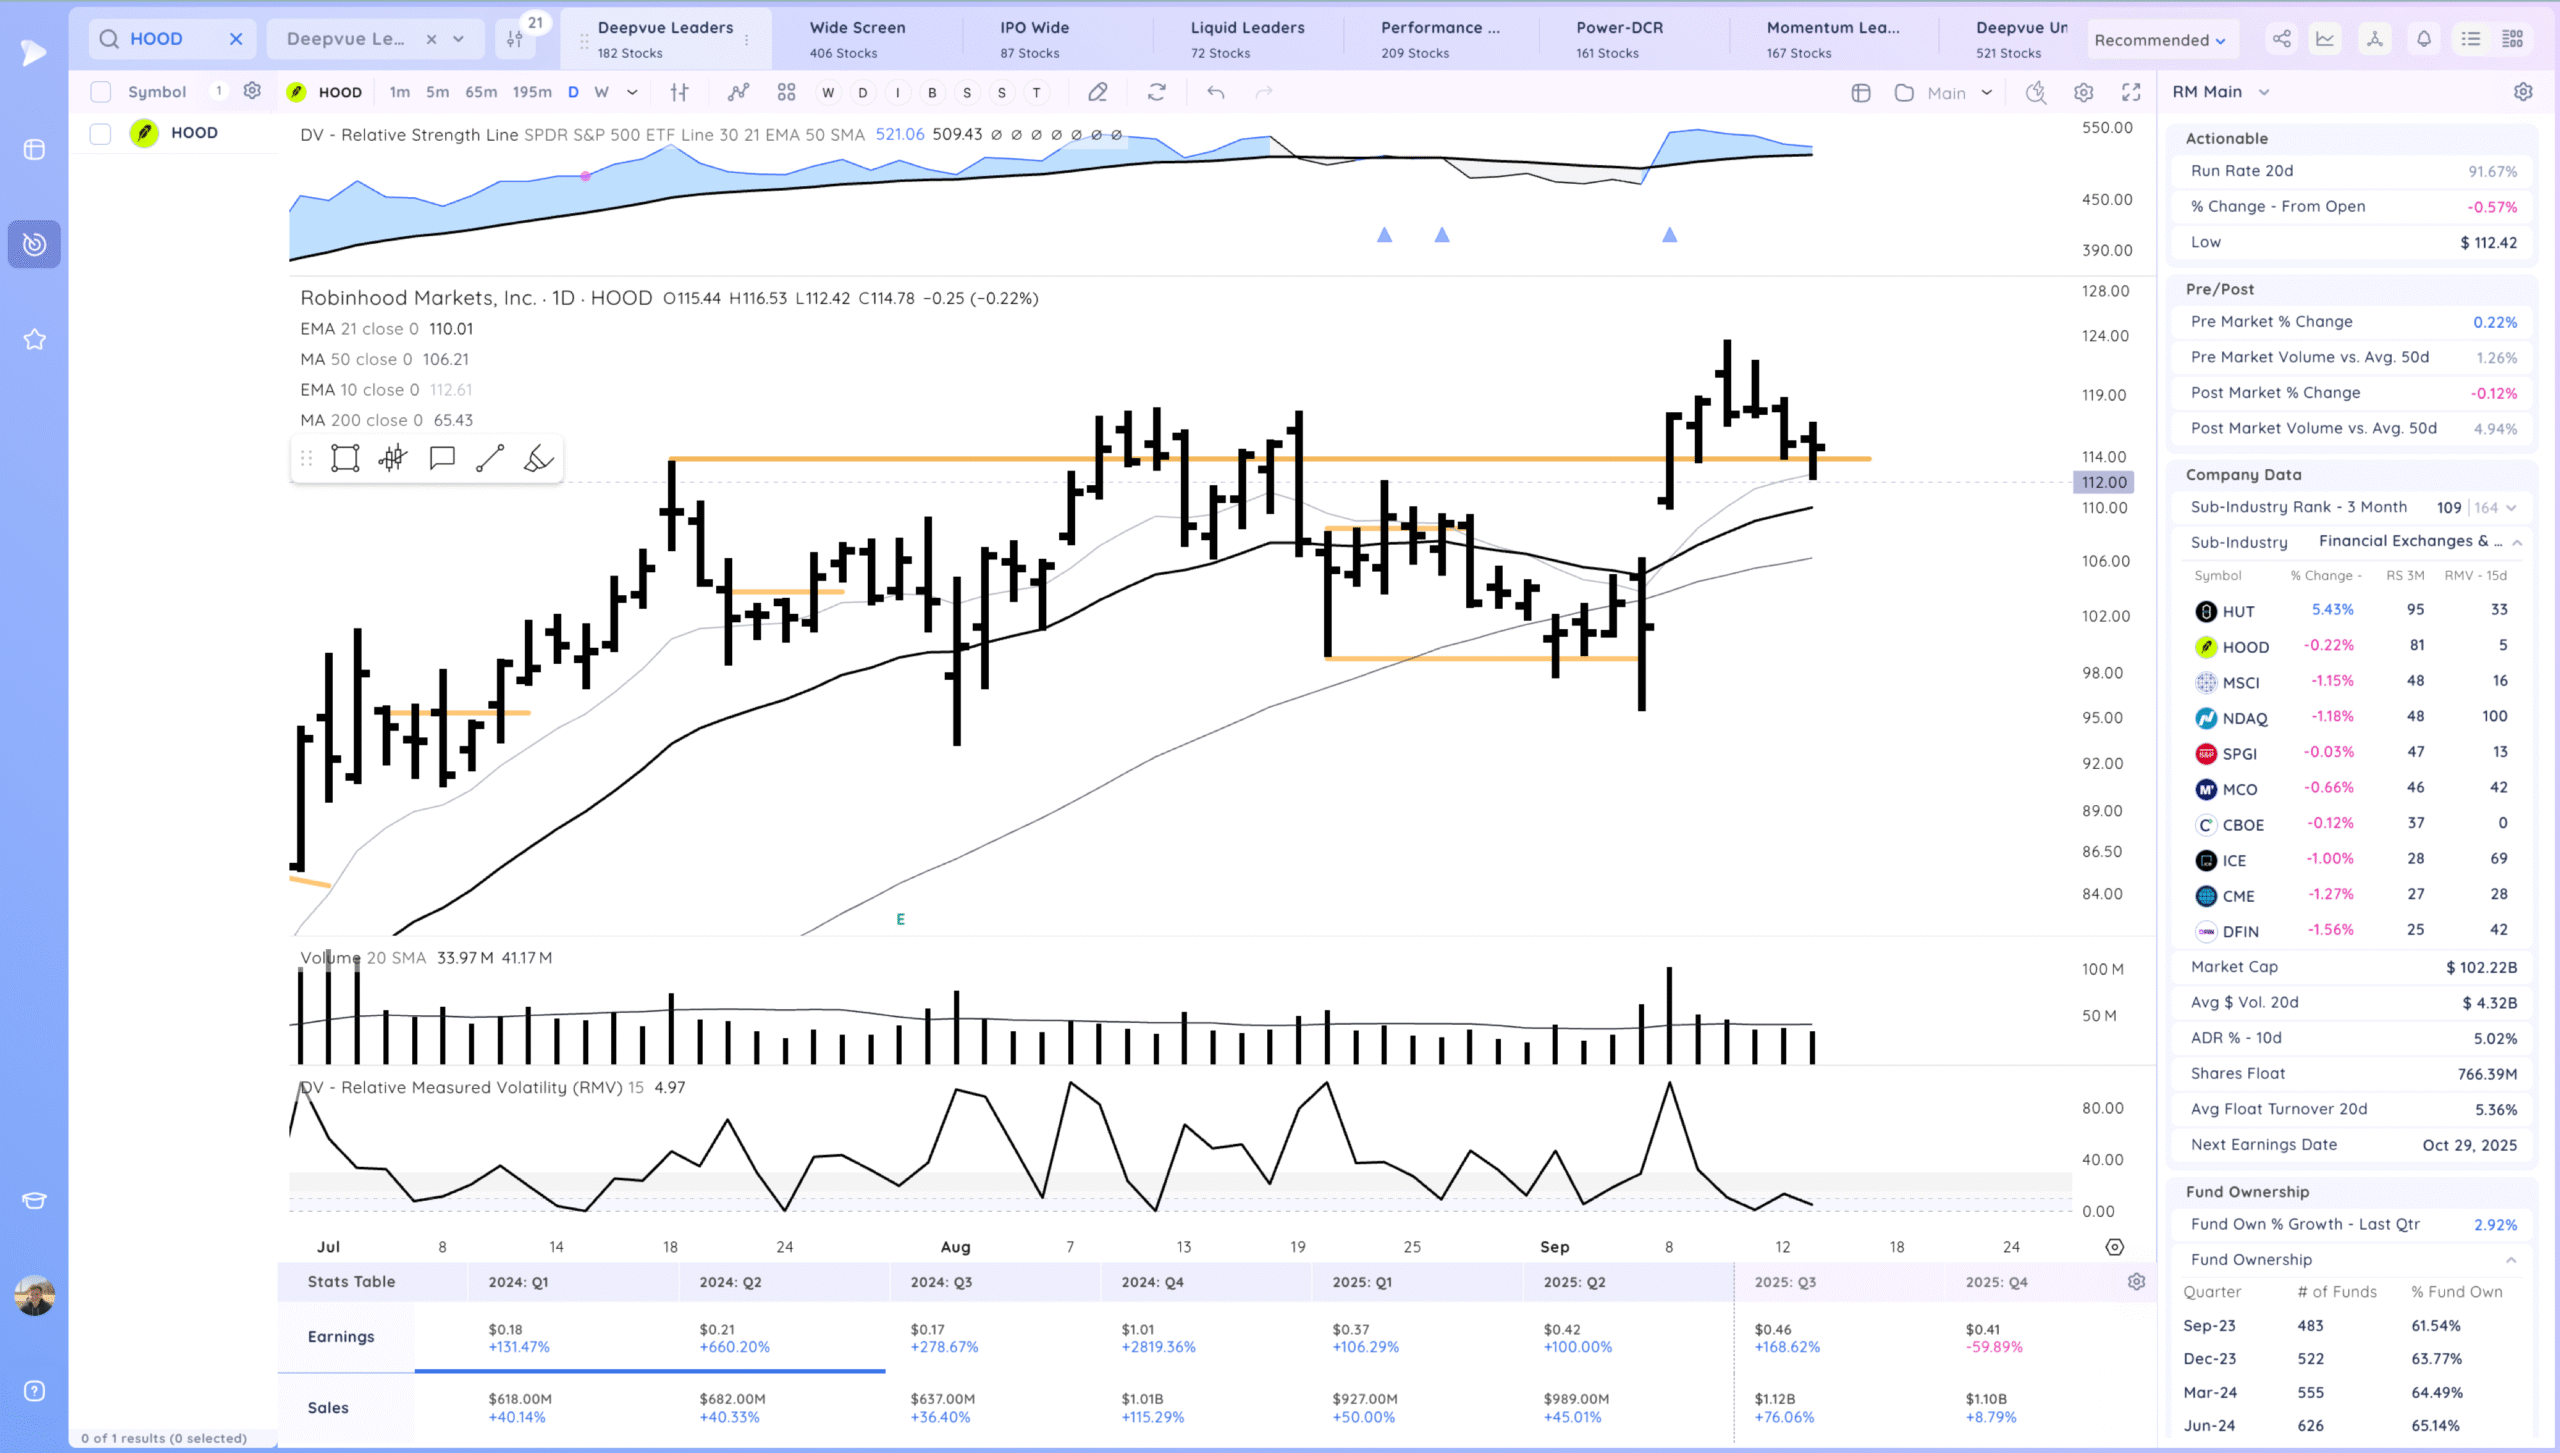Open the Main layout dropdown
Viewport: 2560px width, 1453px height.
1959,92
